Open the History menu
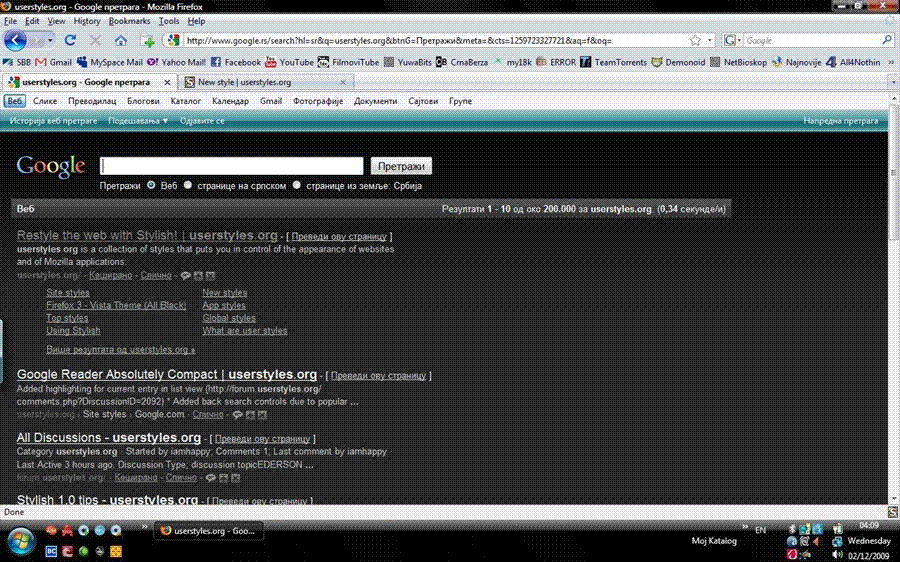 87,21
